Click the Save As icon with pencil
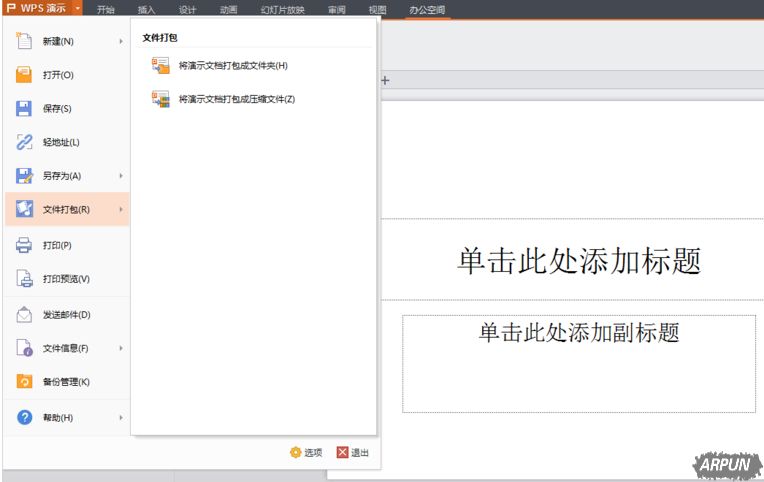 coord(24,175)
